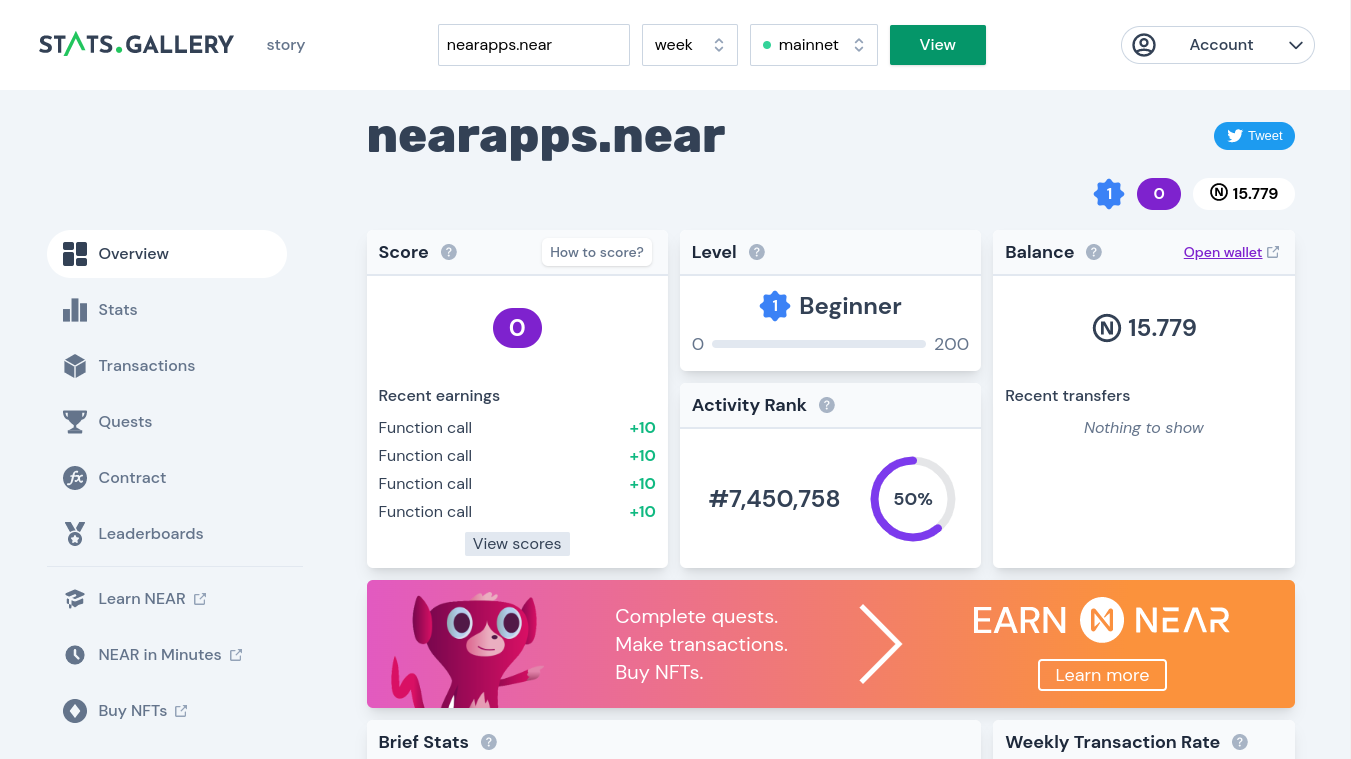1351x759 pixels.
Task: Click the NEAR in Minutes clock icon
Action: [75, 655]
